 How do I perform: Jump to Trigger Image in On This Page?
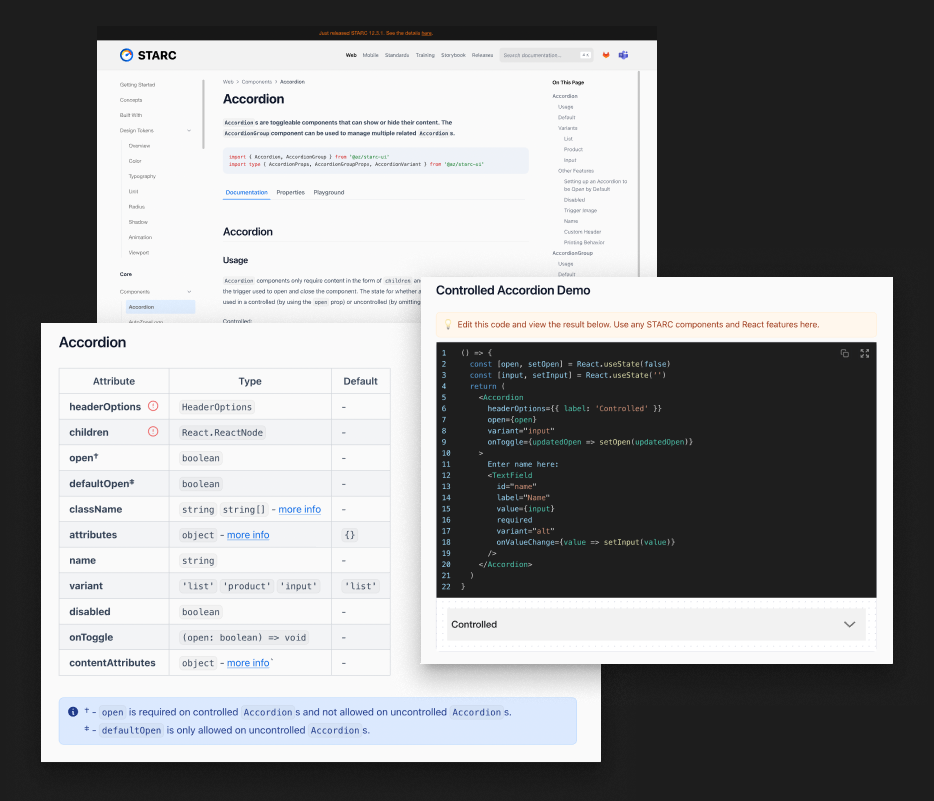tap(580, 211)
